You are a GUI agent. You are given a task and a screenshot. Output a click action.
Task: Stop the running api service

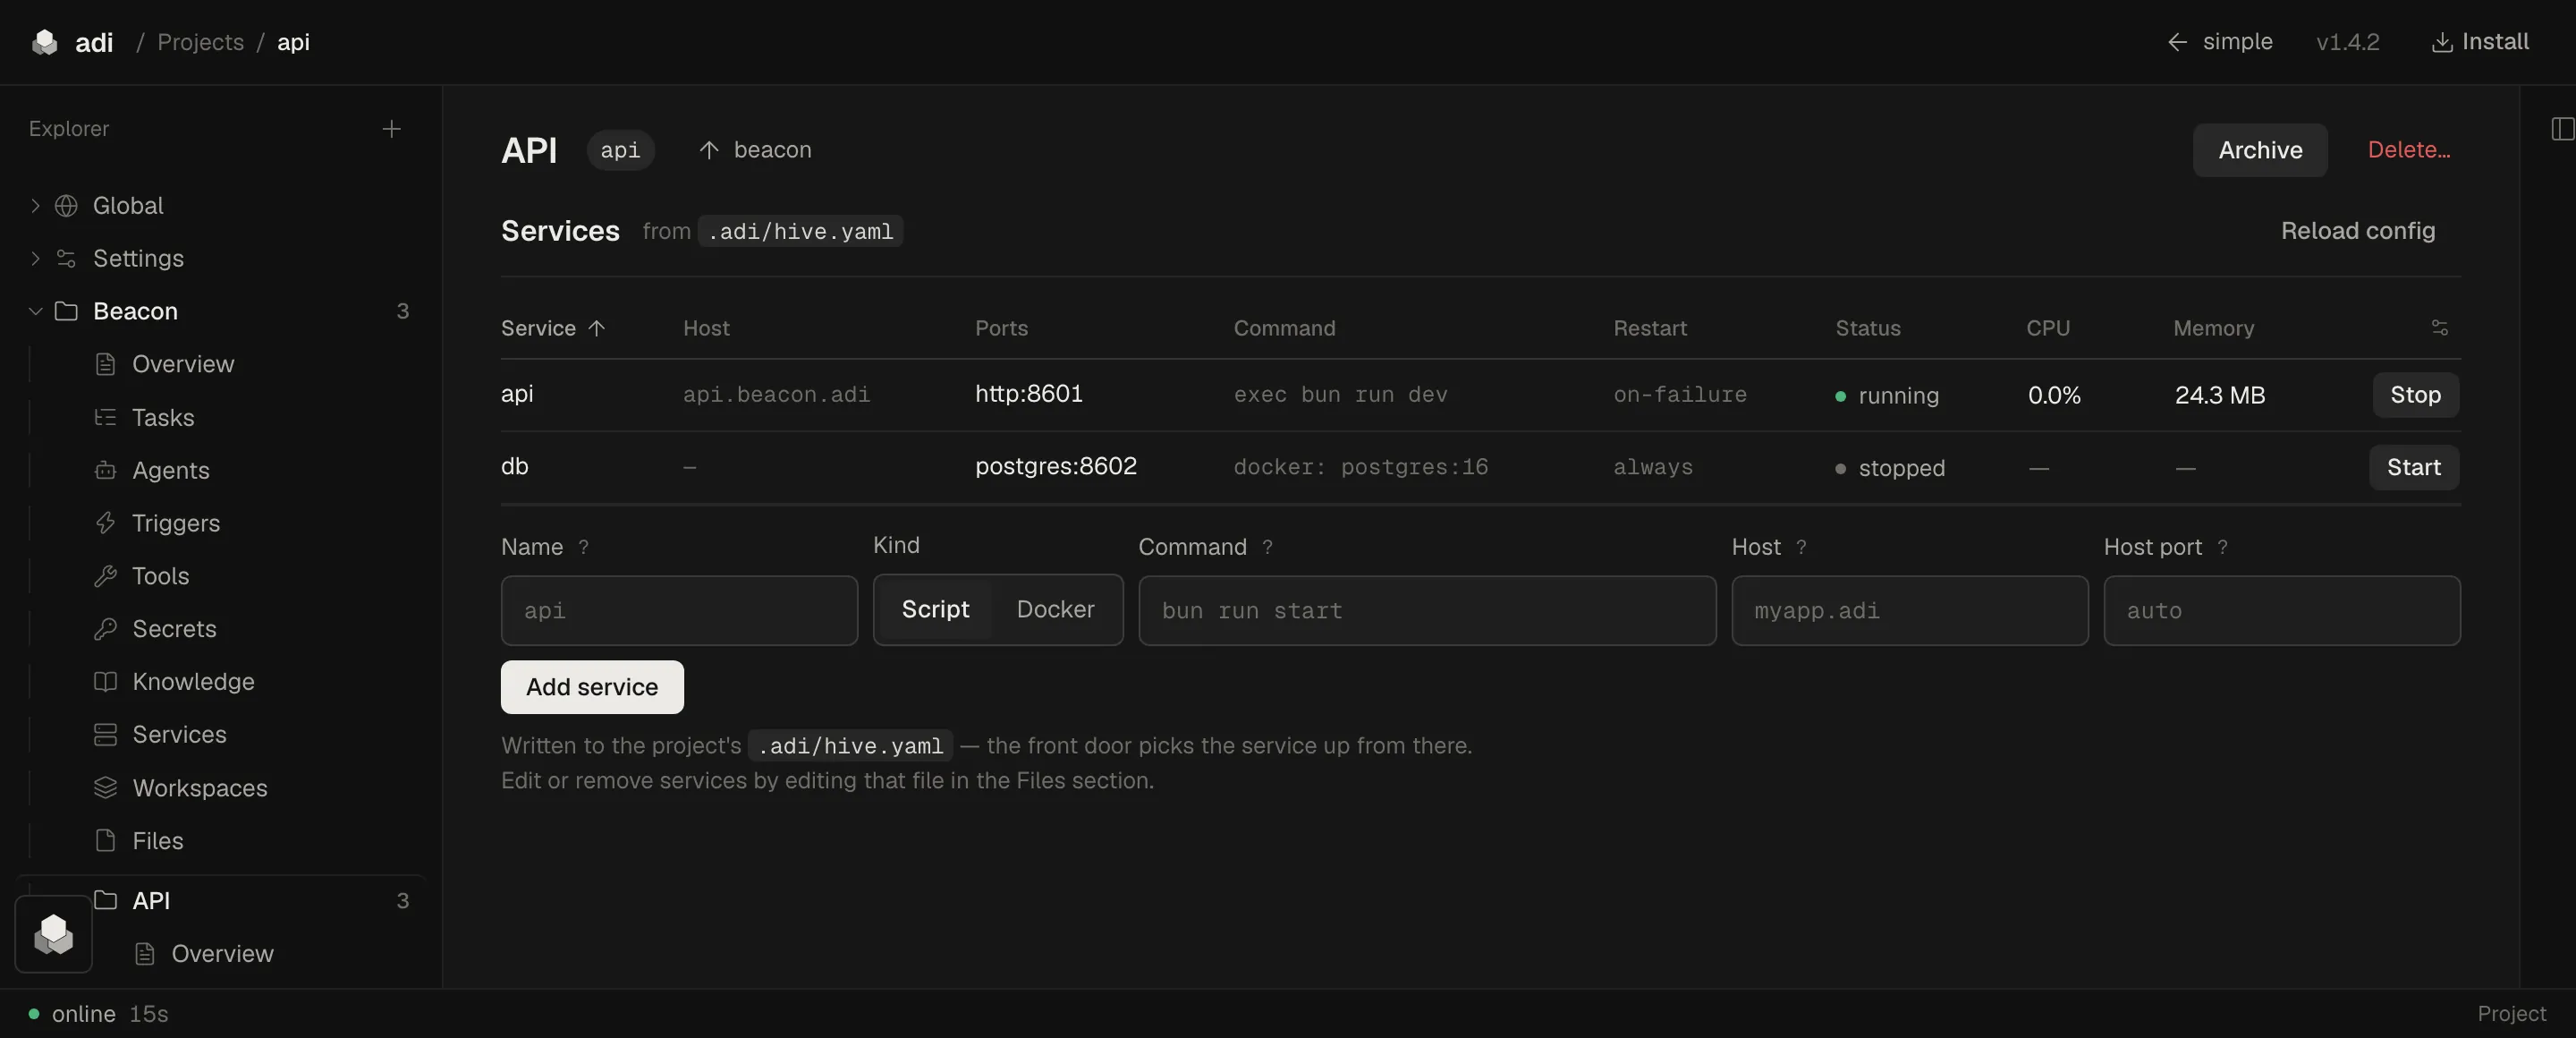click(2415, 395)
